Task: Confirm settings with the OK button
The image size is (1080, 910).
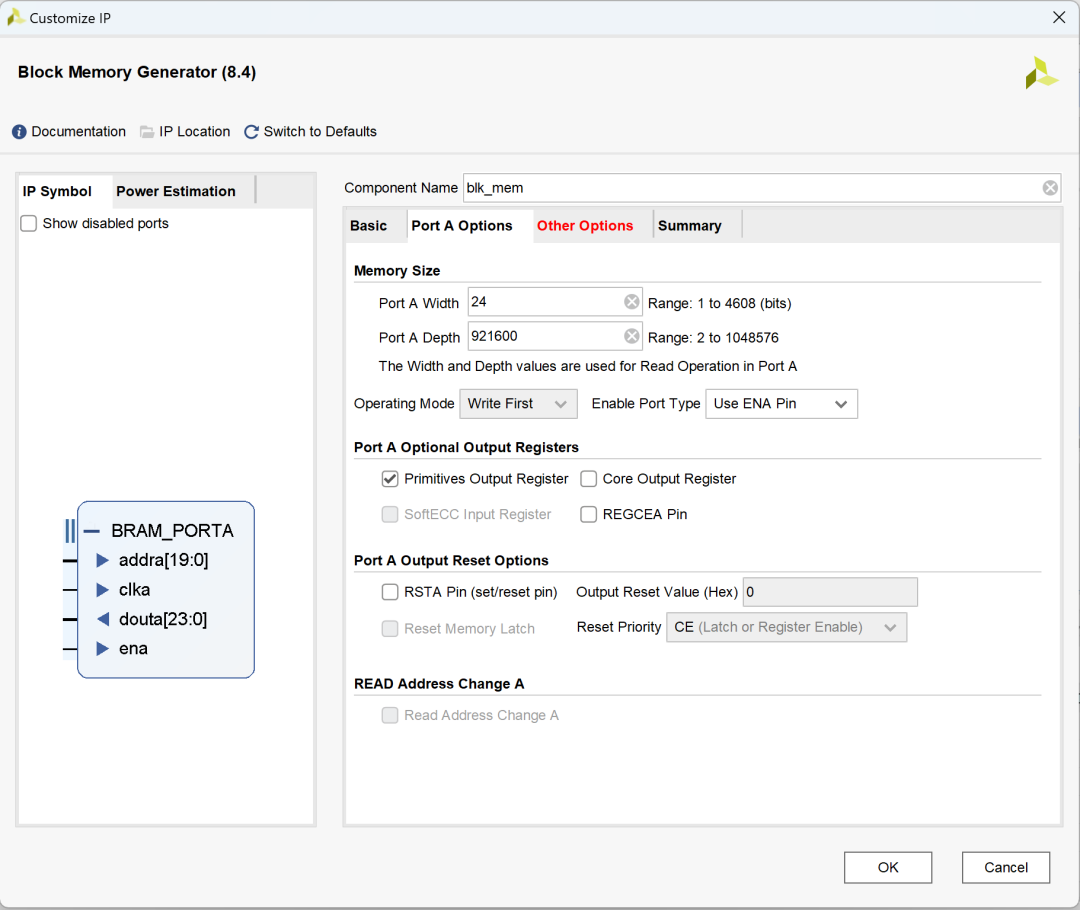Action: click(887, 867)
